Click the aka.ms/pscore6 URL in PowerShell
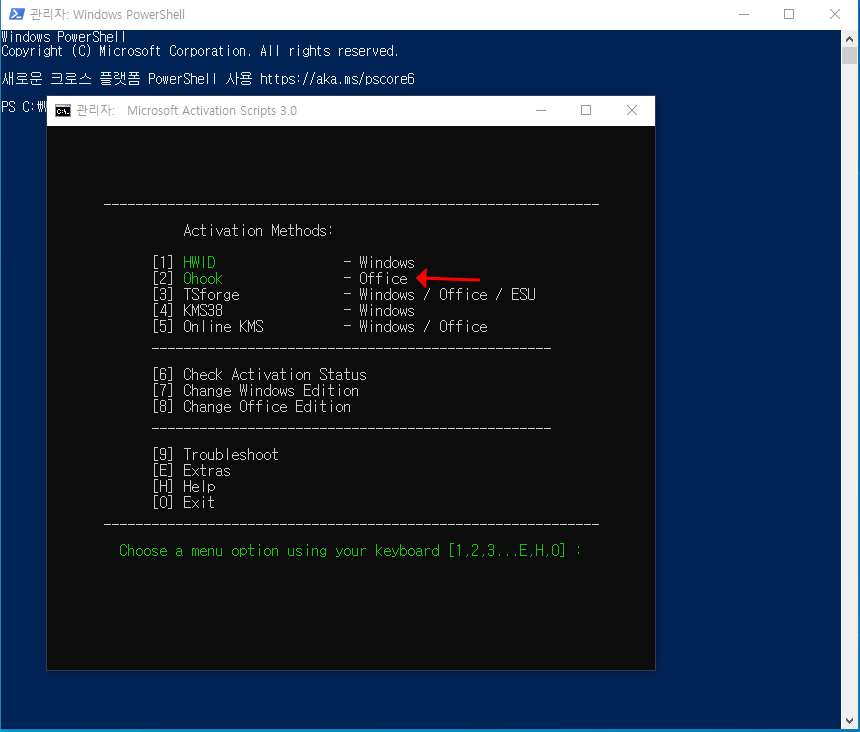Viewport: 860px width, 732px height. click(x=337, y=79)
